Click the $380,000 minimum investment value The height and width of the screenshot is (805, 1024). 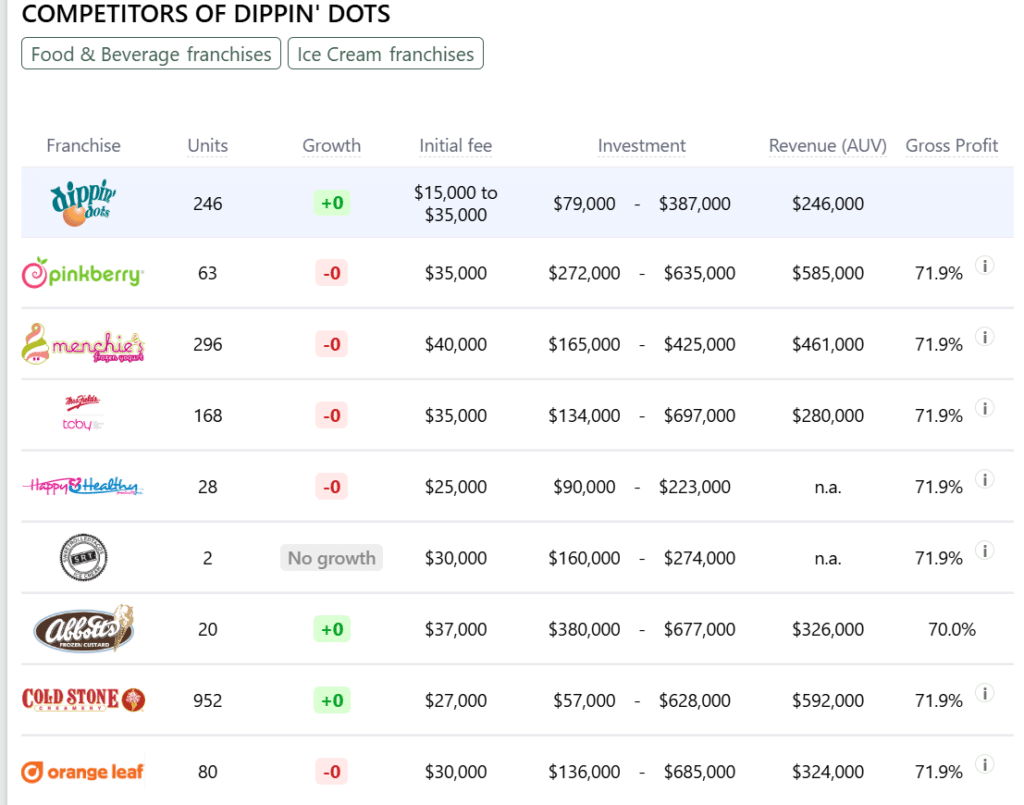pos(584,629)
